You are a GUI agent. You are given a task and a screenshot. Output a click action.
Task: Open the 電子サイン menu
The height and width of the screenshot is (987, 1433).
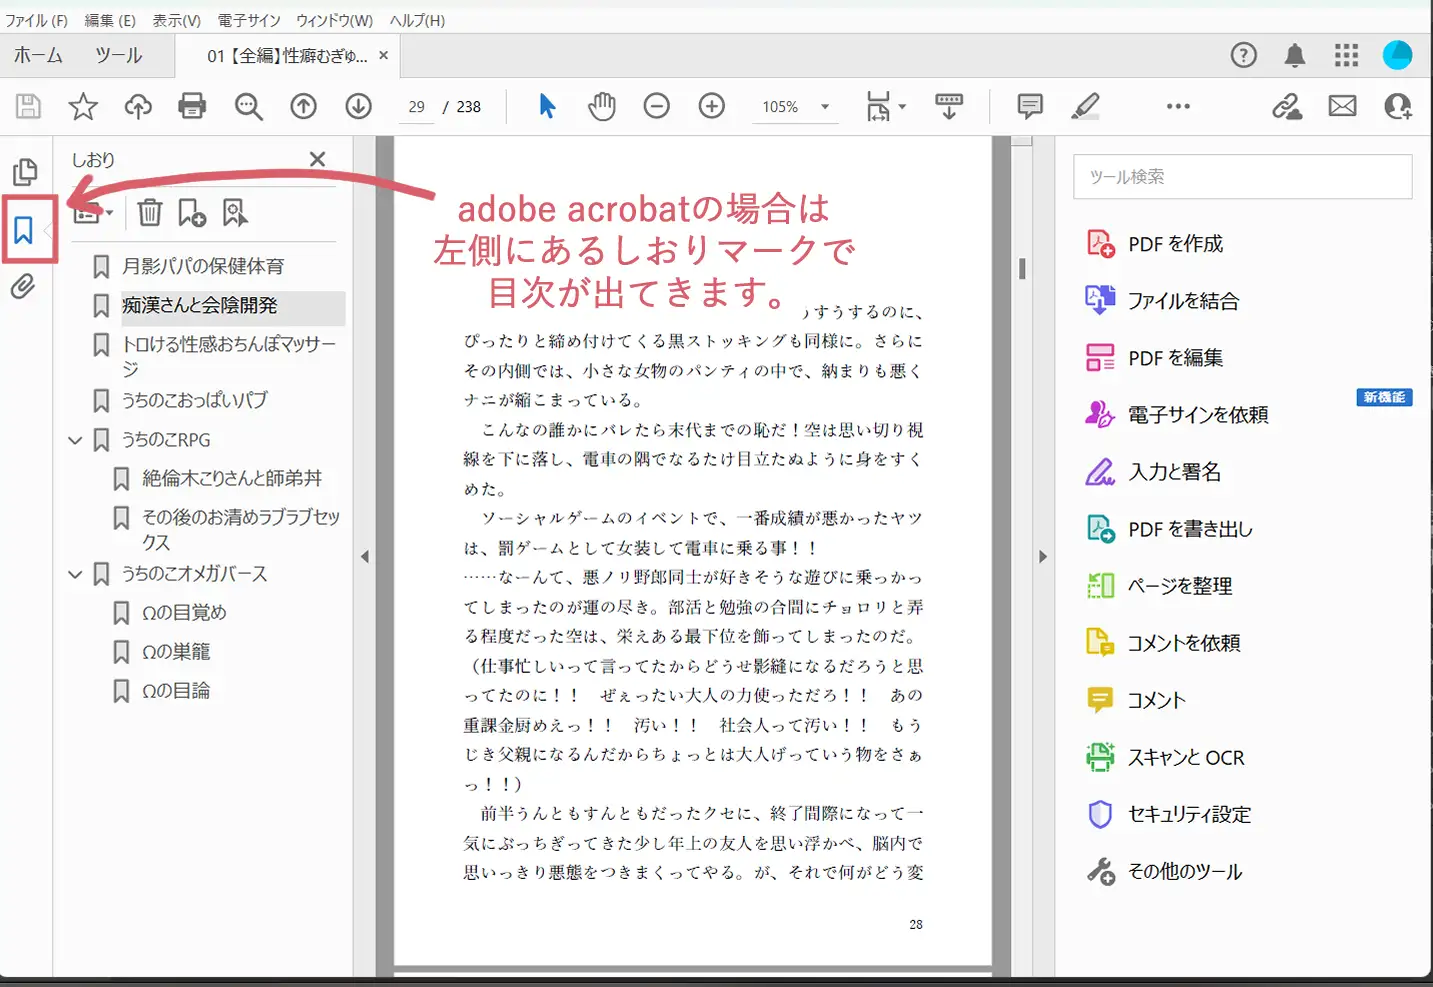[248, 20]
